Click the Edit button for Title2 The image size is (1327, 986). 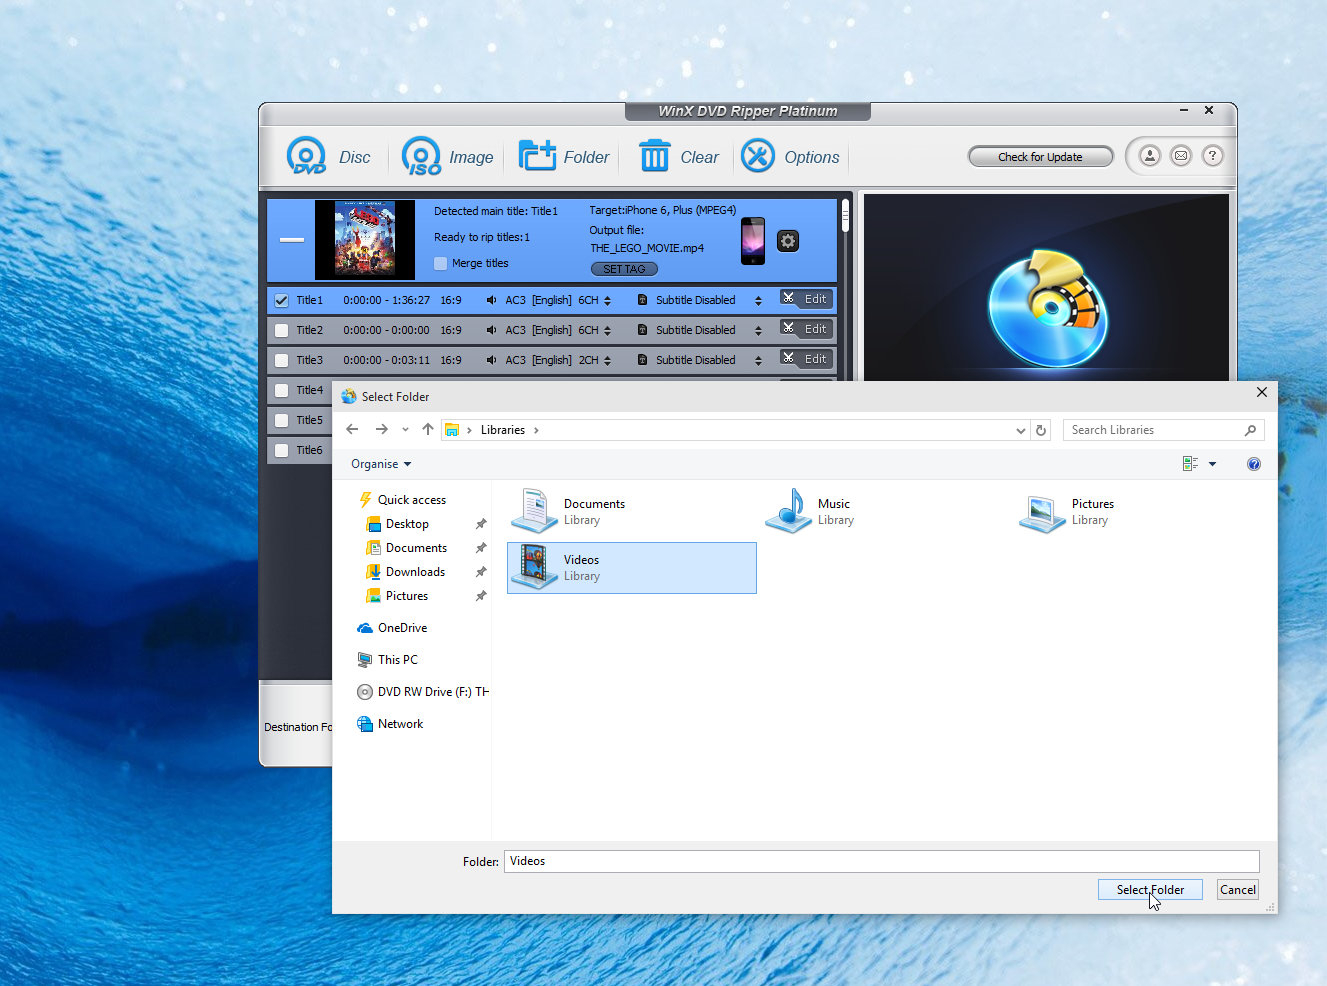(806, 329)
